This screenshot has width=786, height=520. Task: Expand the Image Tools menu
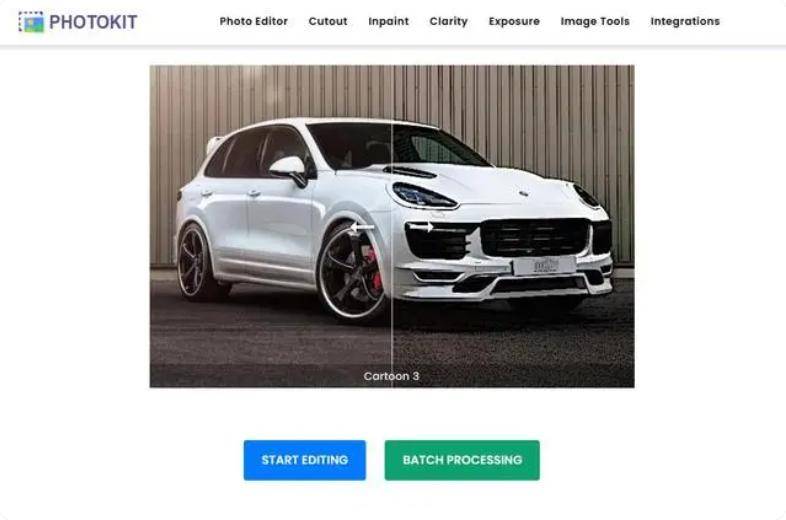tap(595, 22)
